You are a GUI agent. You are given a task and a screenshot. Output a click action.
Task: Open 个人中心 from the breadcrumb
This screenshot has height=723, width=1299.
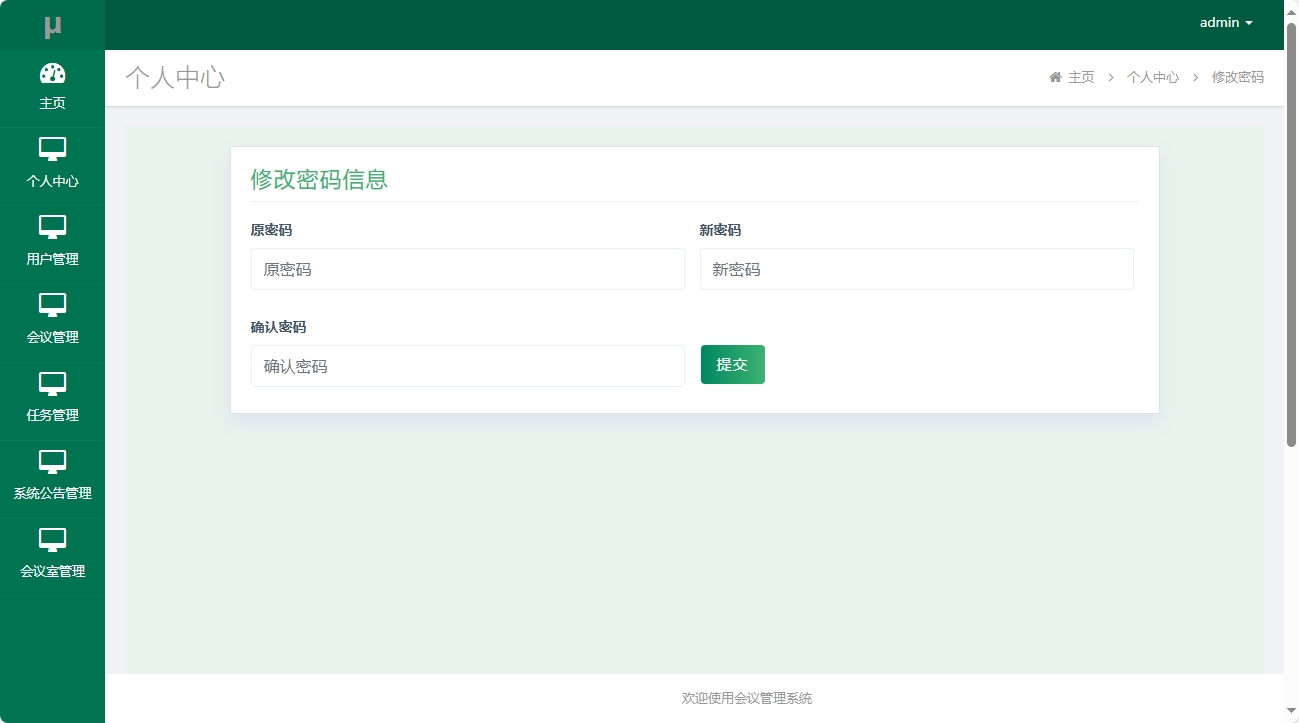[1152, 76]
